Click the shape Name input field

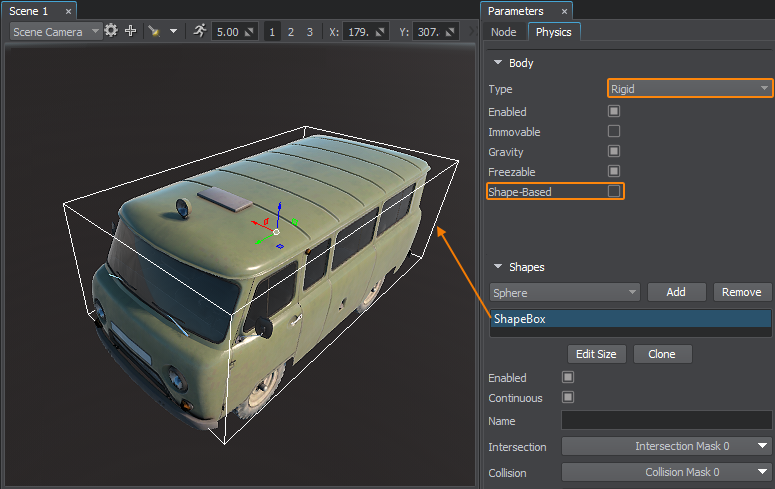coord(666,420)
